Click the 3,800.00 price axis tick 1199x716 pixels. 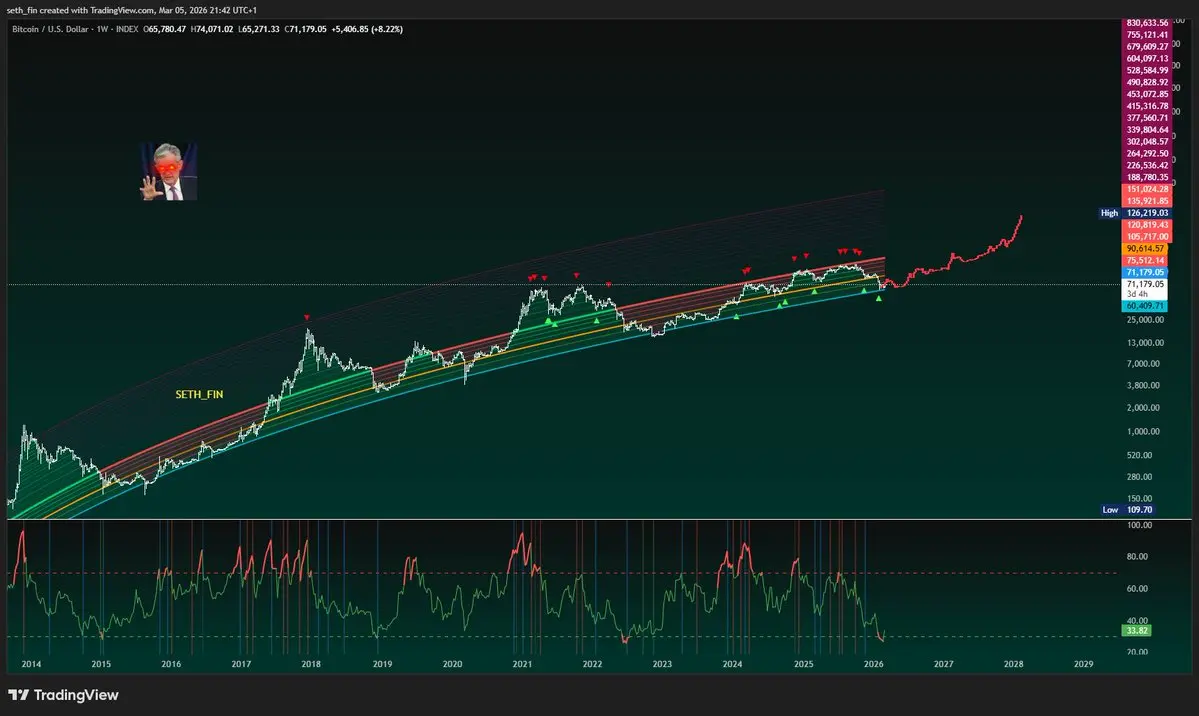click(x=1143, y=386)
